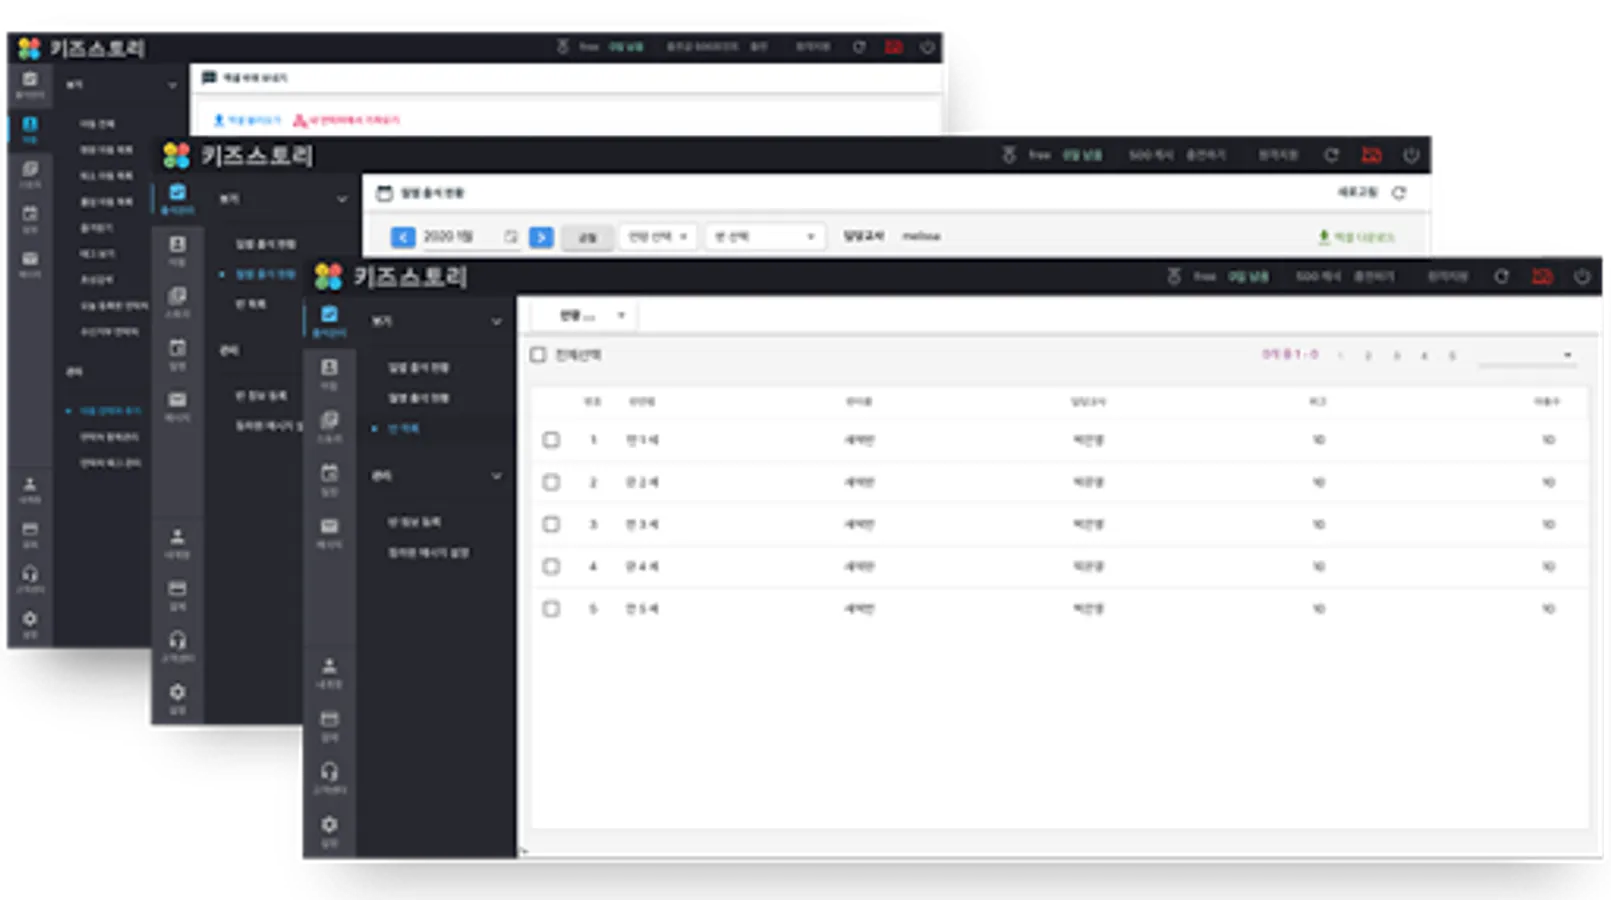
Task: Open the calendar icon in front window sidebar
Action: [329, 473]
